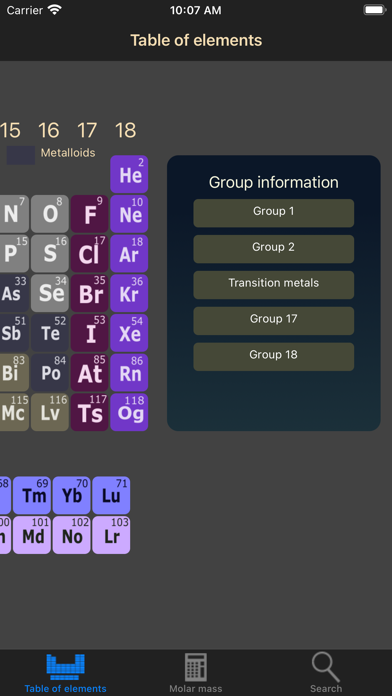Click the 10:07 AM clock in status bar
This screenshot has width=392, height=696.
click(195, 10)
